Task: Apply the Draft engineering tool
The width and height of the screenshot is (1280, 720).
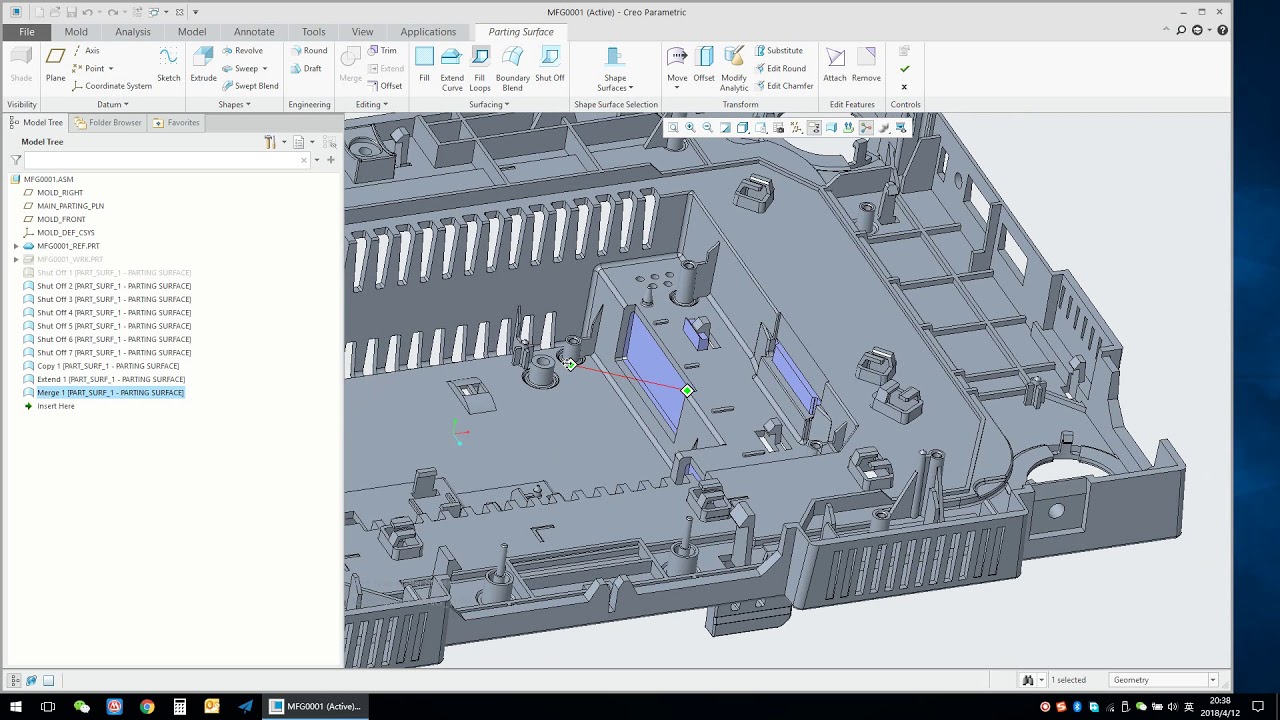Action: point(306,68)
